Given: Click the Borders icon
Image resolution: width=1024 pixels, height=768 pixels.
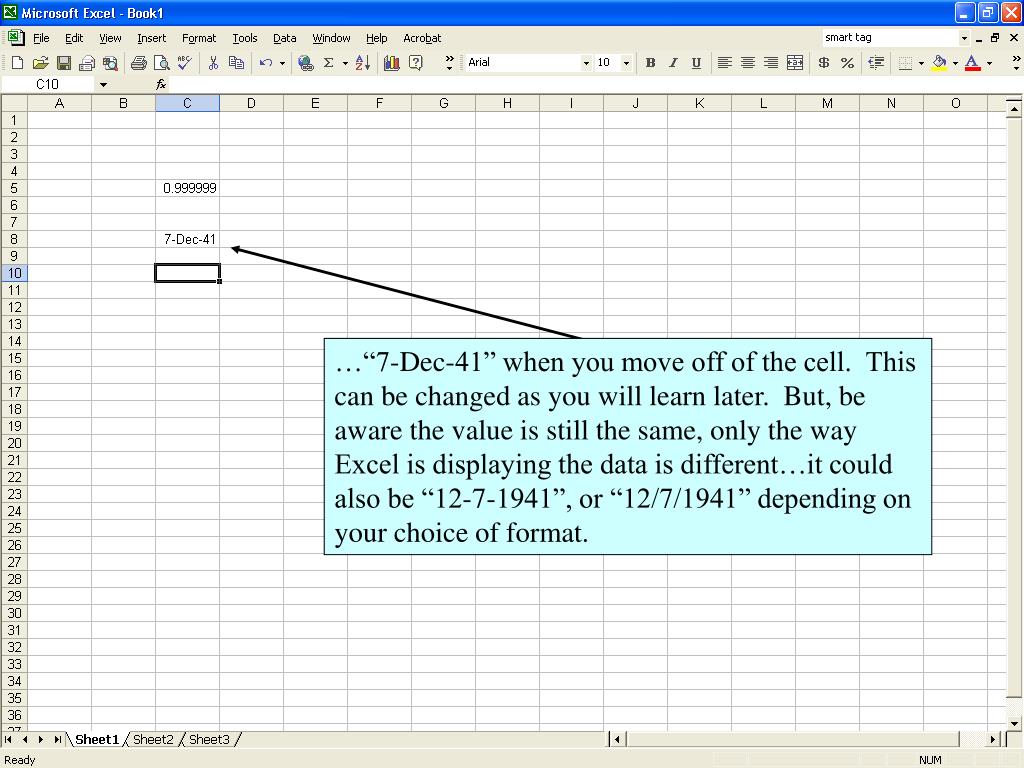Looking at the screenshot, I should tap(905, 63).
